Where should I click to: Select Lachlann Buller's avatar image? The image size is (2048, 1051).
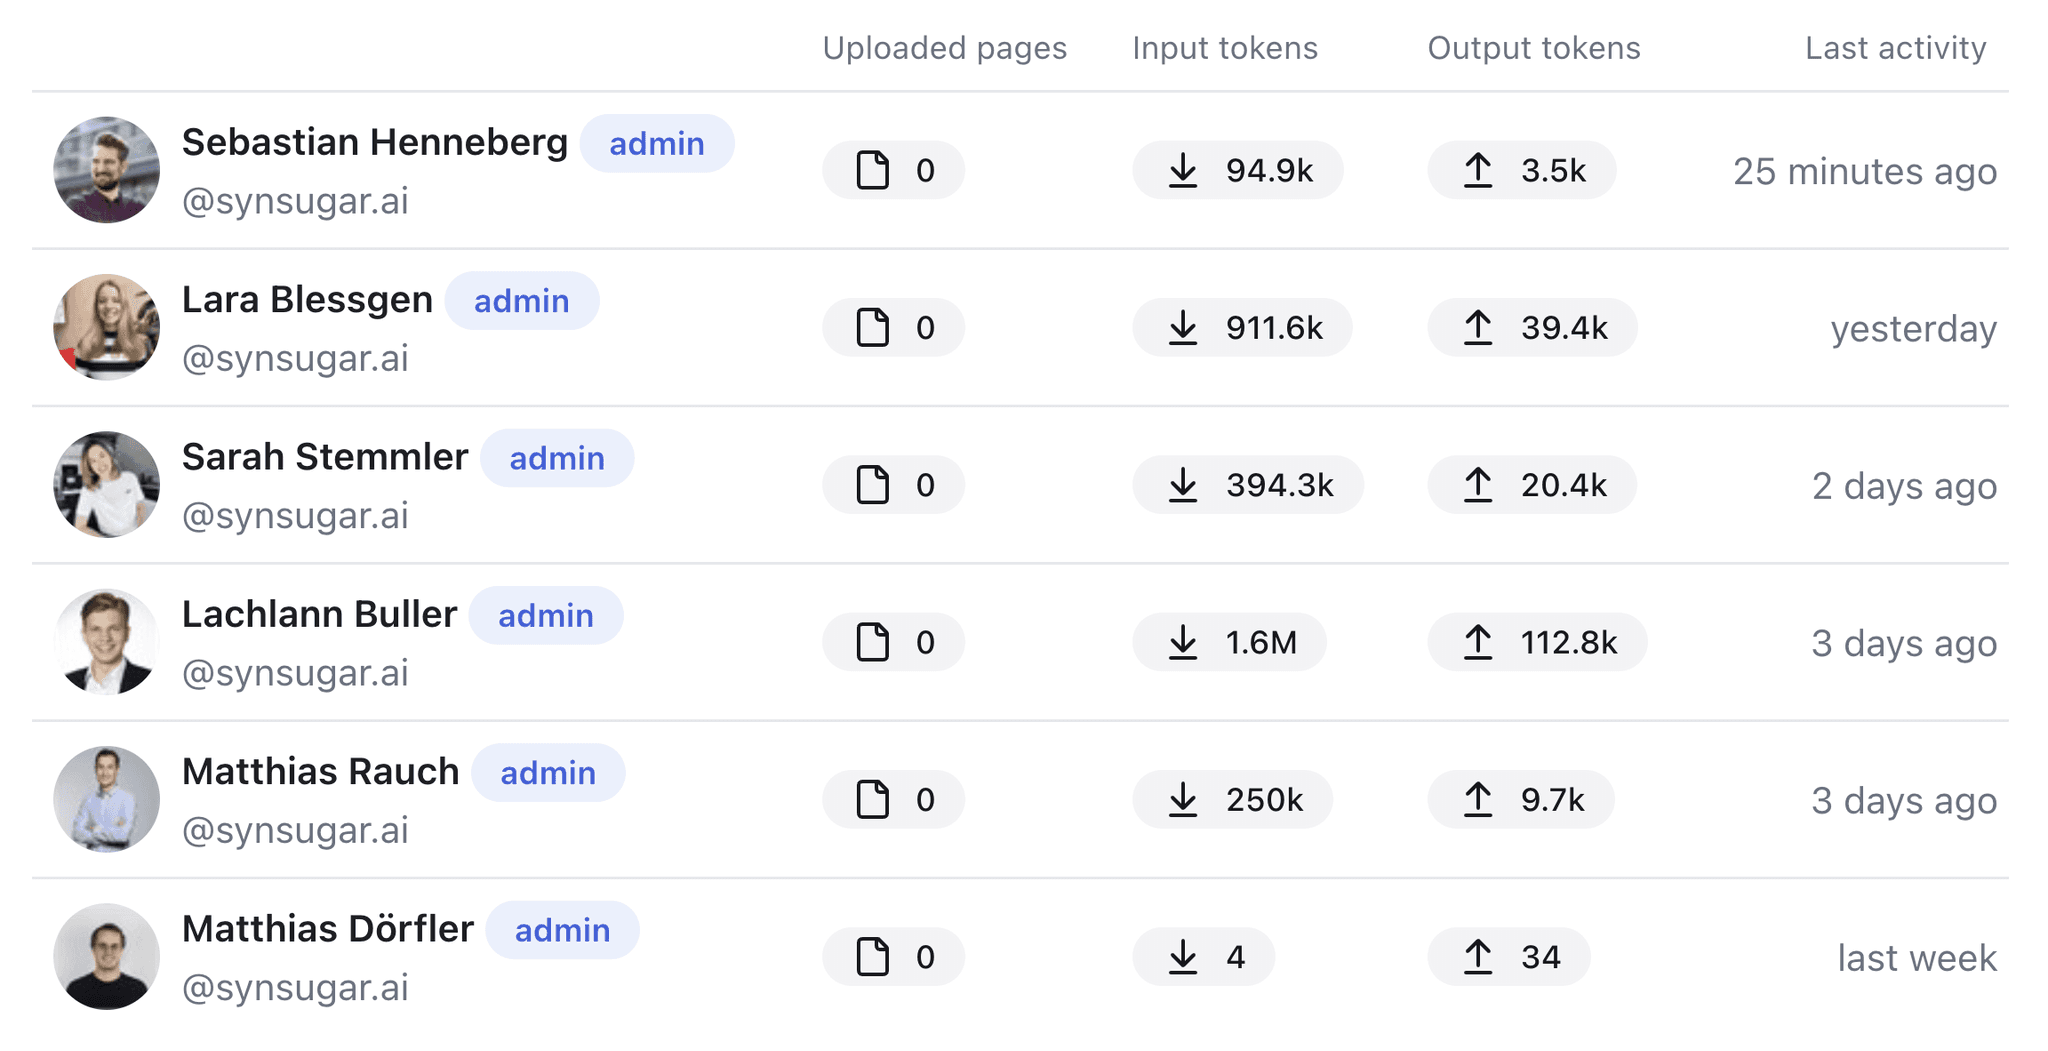[x=106, y=642]
